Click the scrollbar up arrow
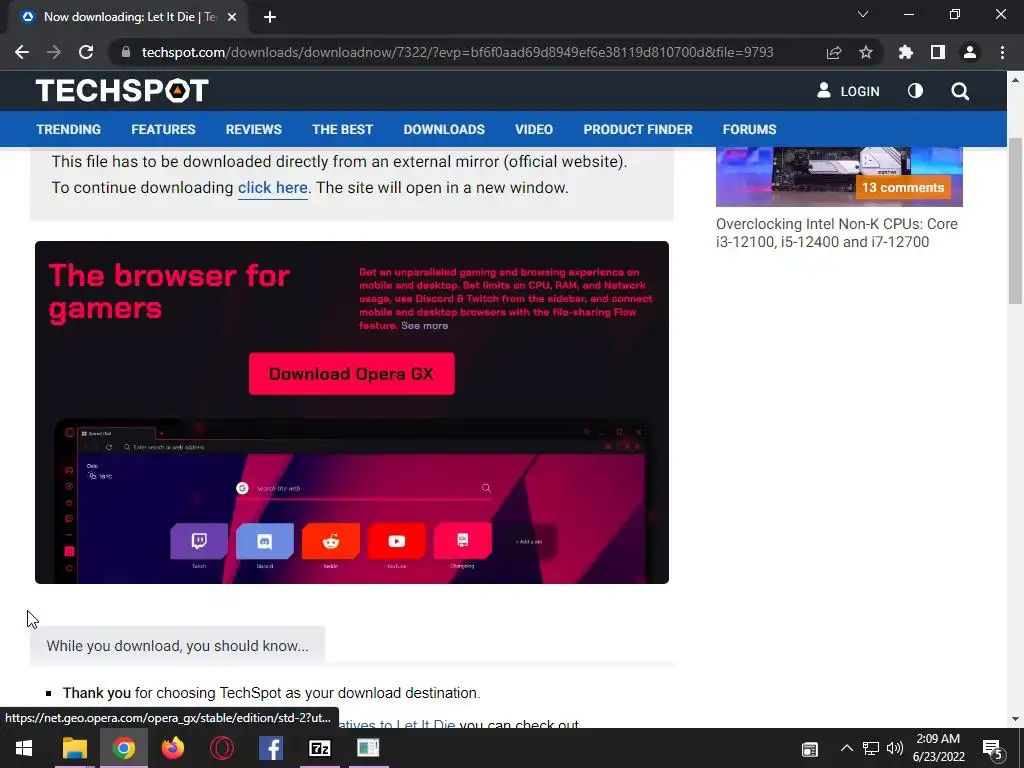The width and height of the screenshot is (1024, 768). [1015, 80]
